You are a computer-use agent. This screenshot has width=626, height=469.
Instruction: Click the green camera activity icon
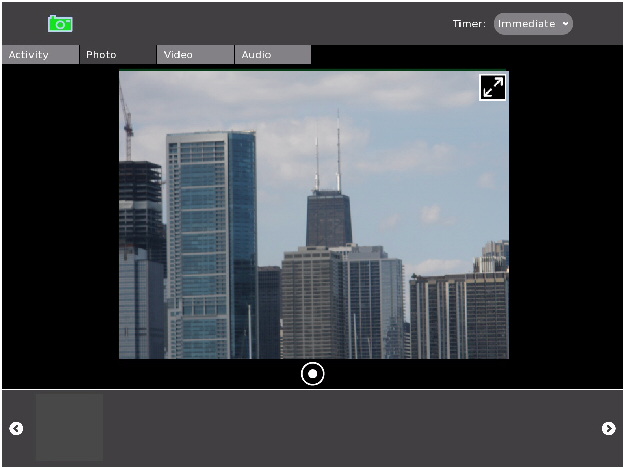pos(60,23)
